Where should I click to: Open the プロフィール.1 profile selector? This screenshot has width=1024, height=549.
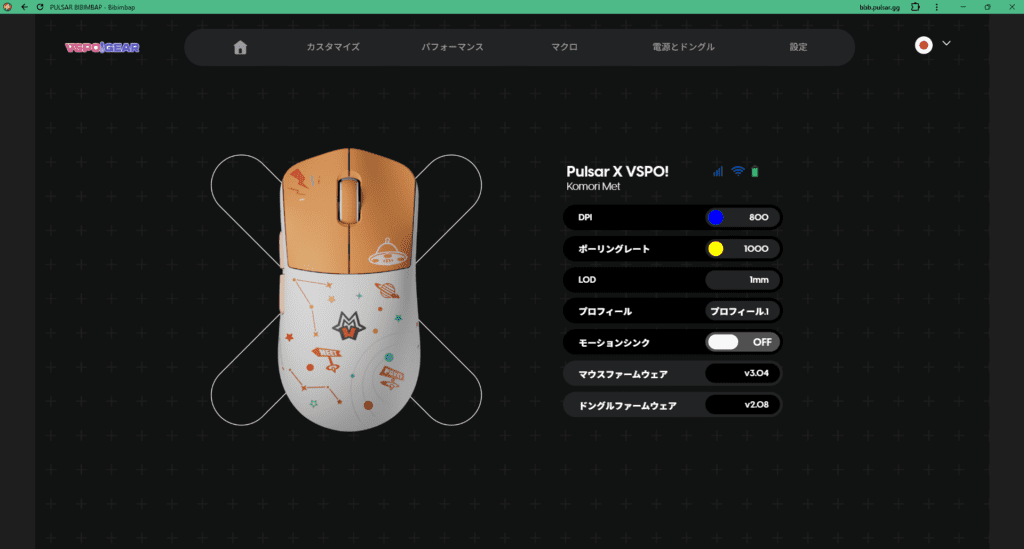coord(741,311)
